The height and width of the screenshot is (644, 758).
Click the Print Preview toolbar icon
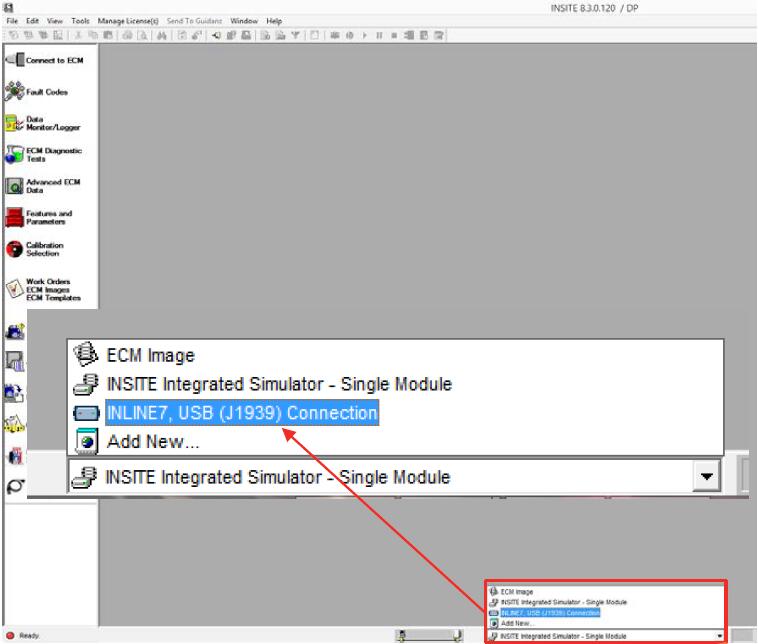pos(142,35)
